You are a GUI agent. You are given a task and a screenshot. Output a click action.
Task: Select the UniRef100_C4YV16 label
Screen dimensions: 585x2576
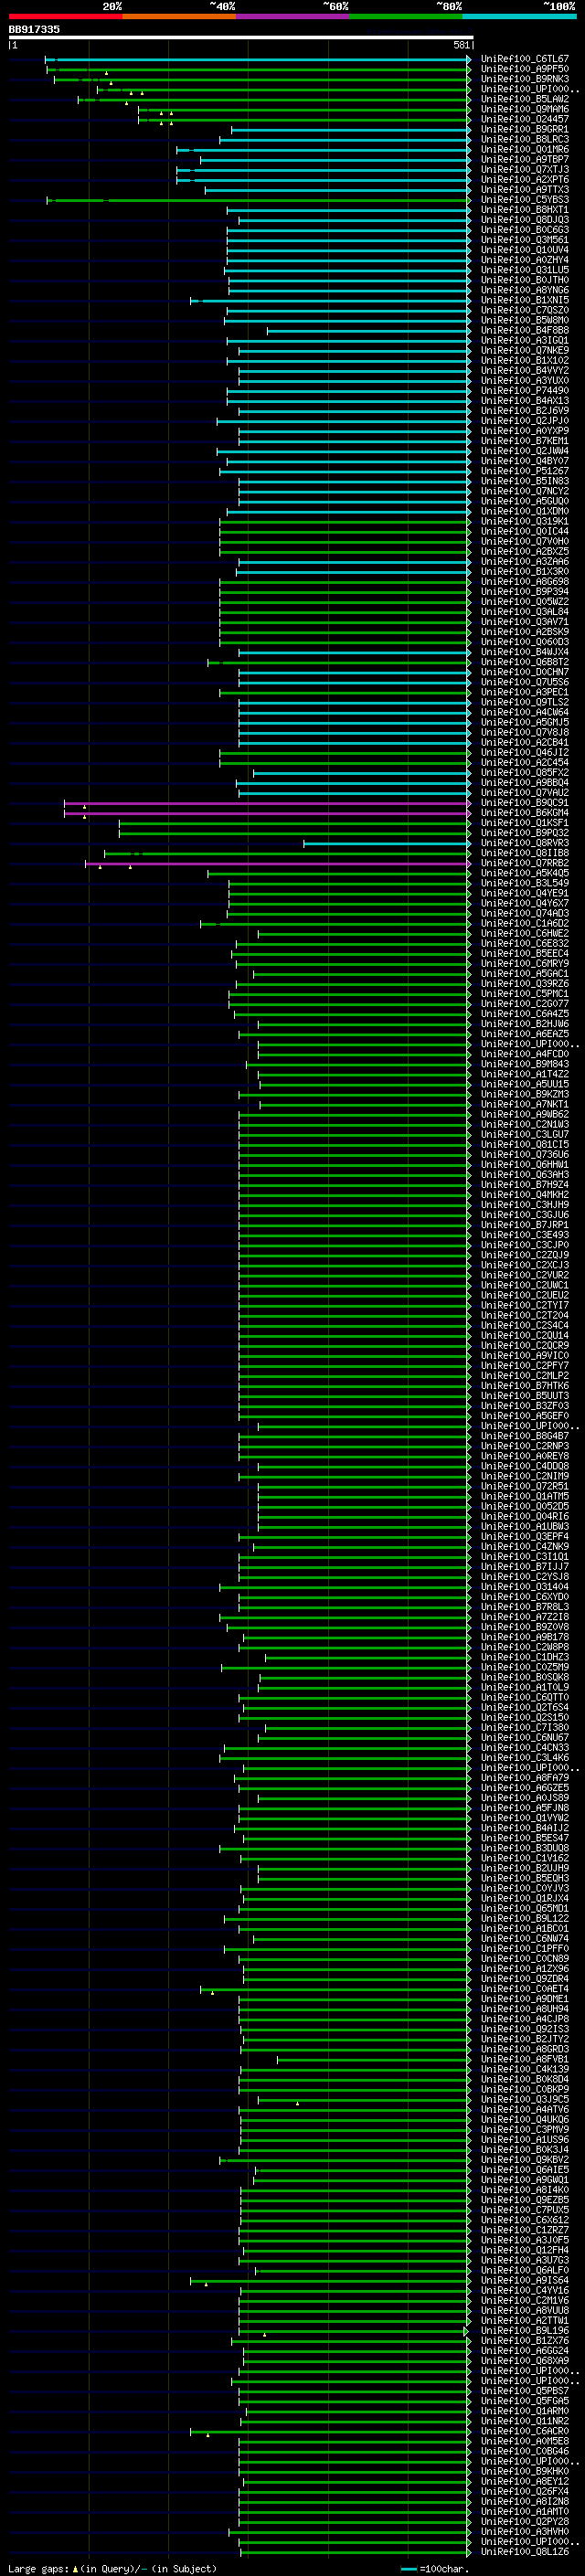click(524, 2291)
